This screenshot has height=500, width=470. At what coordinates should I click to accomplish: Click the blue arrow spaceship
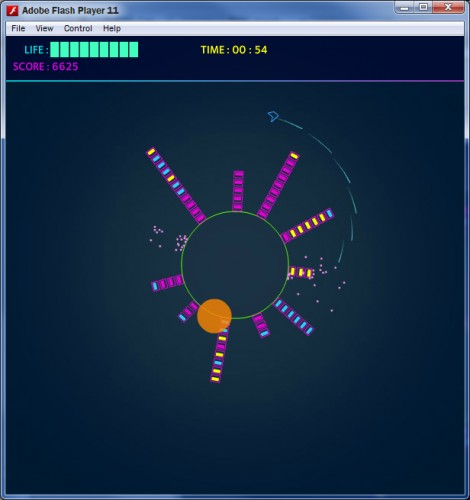coord(273,116)
